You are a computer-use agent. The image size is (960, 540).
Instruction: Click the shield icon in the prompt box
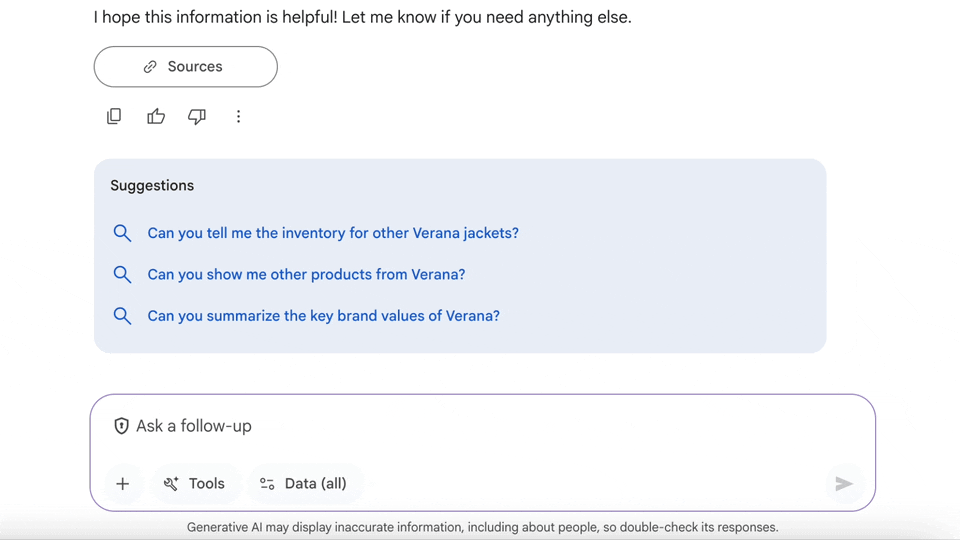click(121, 426)
